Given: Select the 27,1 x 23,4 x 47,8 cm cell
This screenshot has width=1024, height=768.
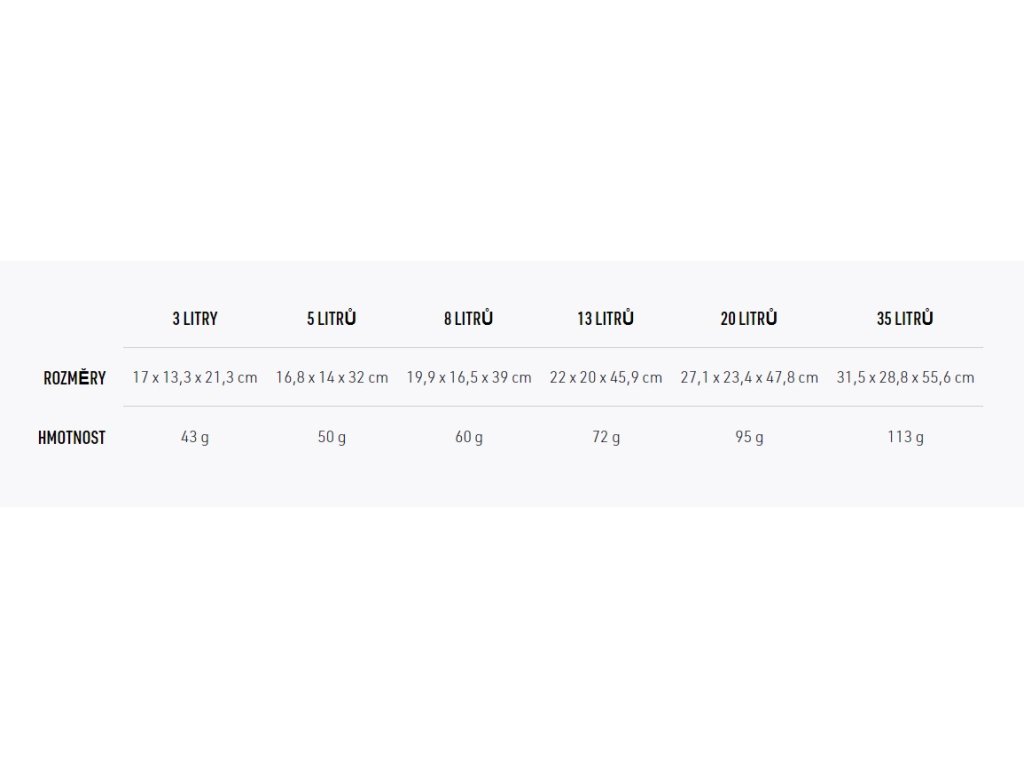Looking at the screenshot, I should click(748, 377).
